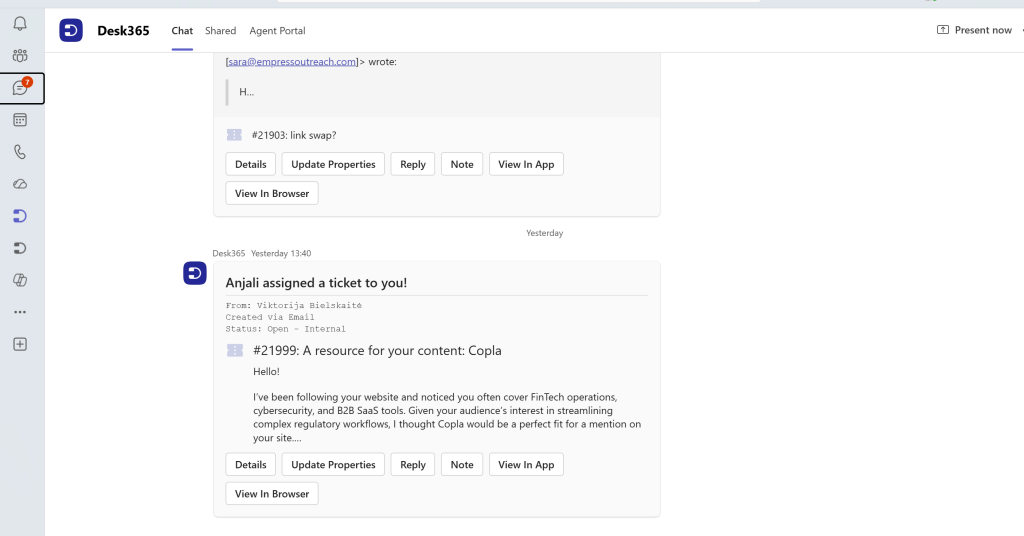Screen dimensions: 1024x536
Task: Open the more apps ellipsis icon
Action: tap(20, 312)
